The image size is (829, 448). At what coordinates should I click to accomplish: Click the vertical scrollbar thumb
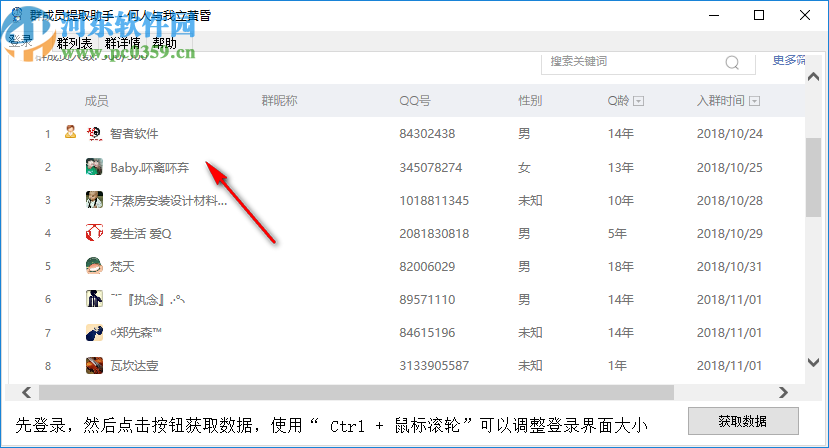[x=814, y=177]
